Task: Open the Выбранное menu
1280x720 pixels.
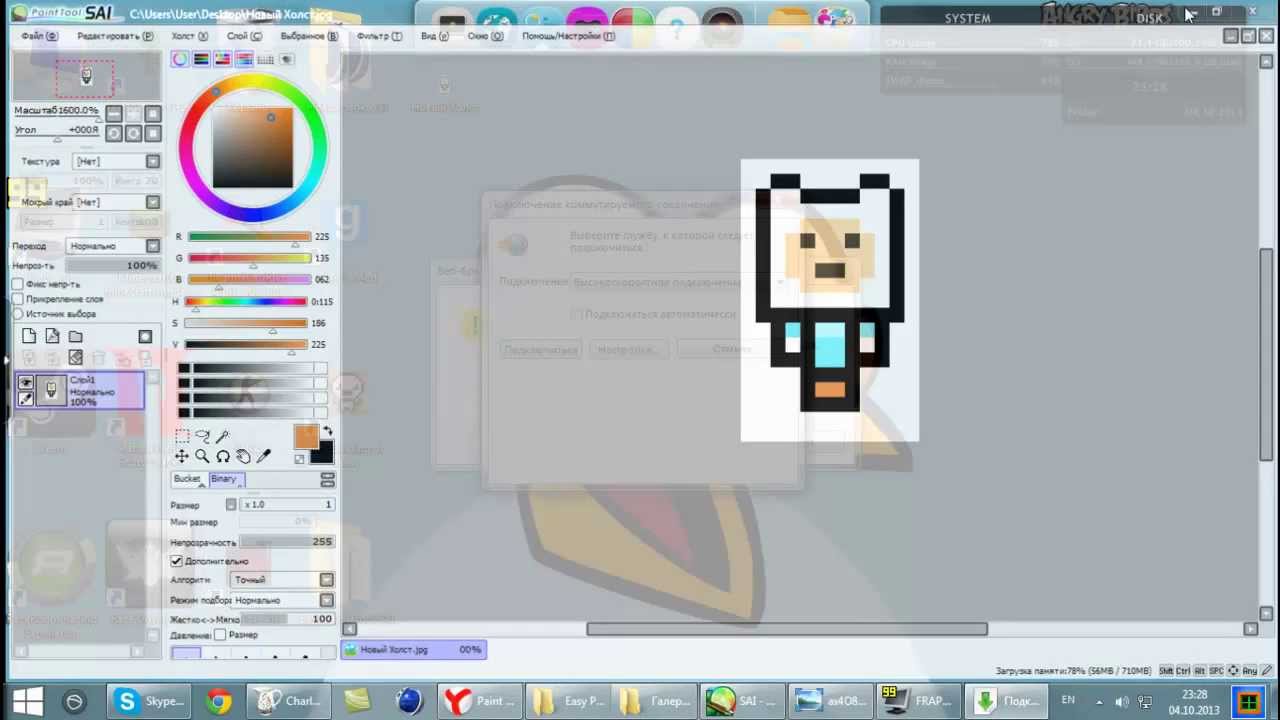Action: tap(308, 36)
